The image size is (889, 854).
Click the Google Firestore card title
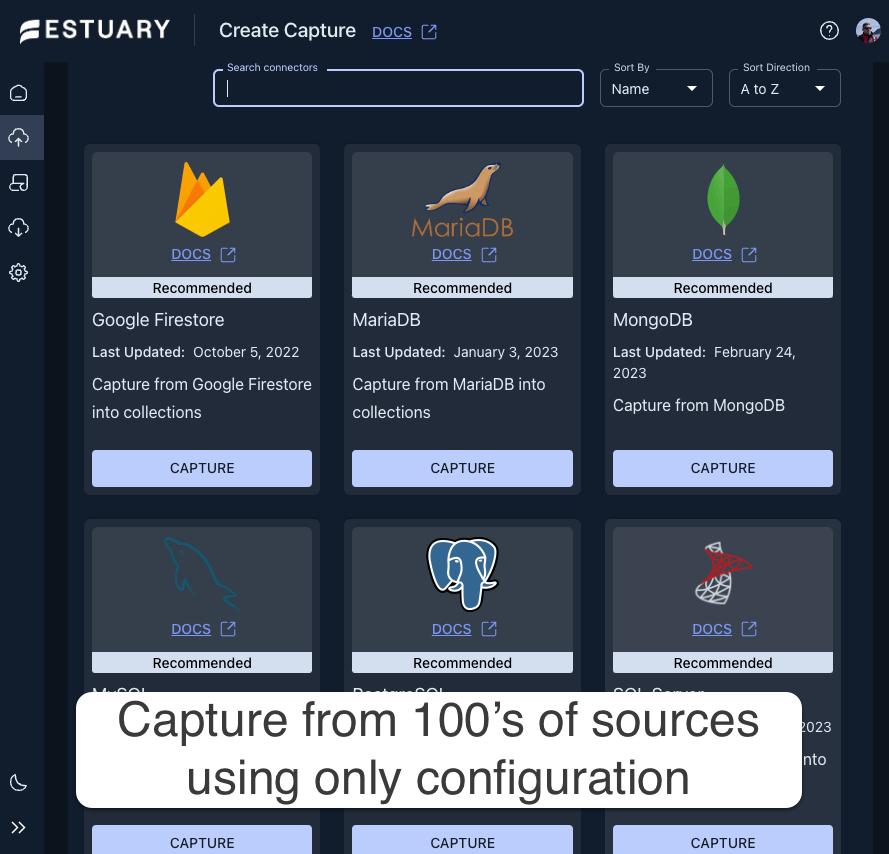coord(158,320)
